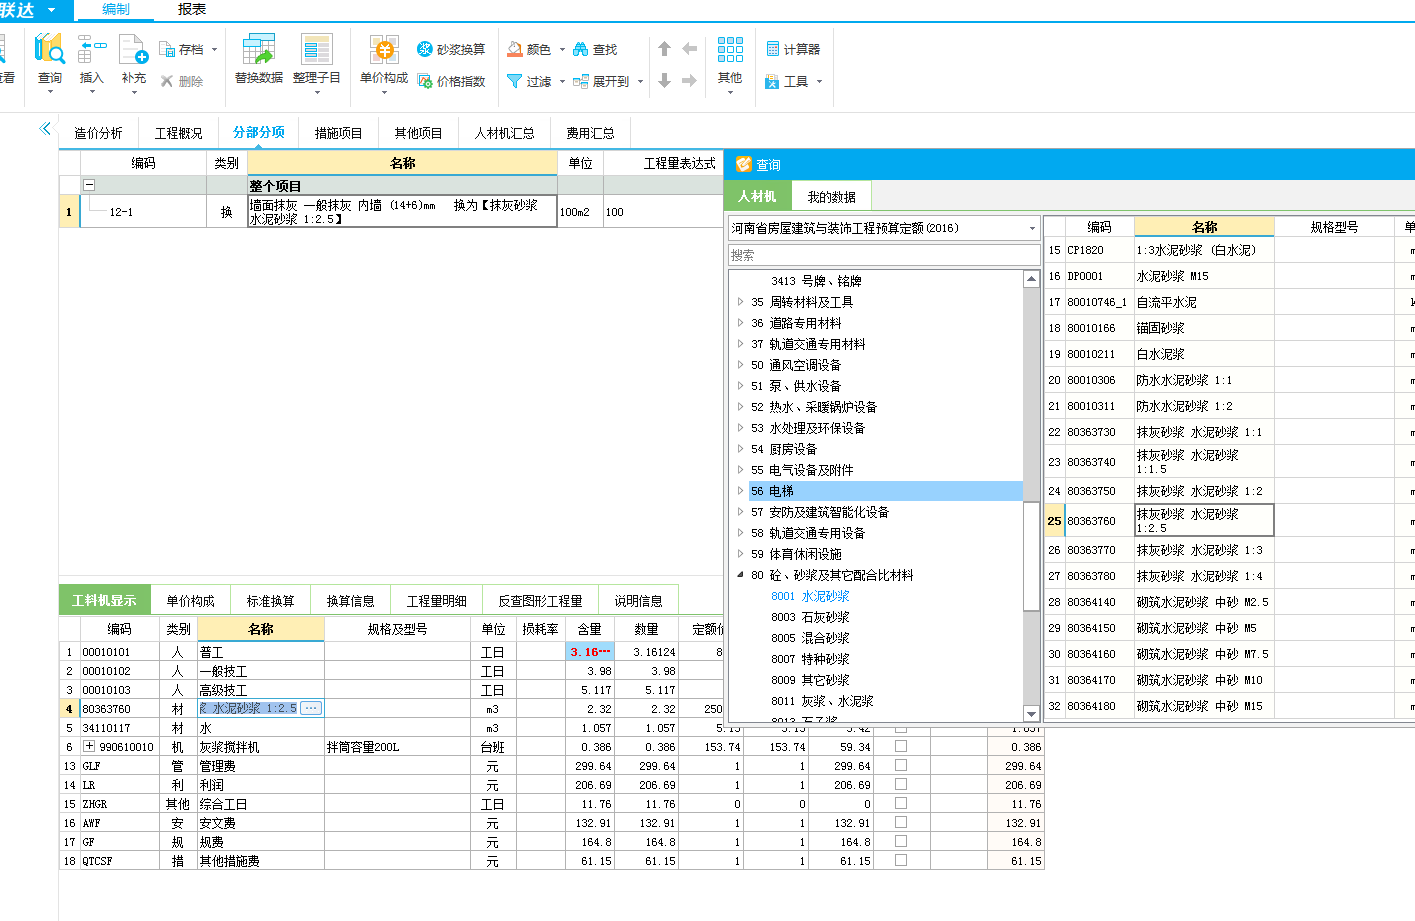Click the left arrow promote icon

(x=689, y=48)
